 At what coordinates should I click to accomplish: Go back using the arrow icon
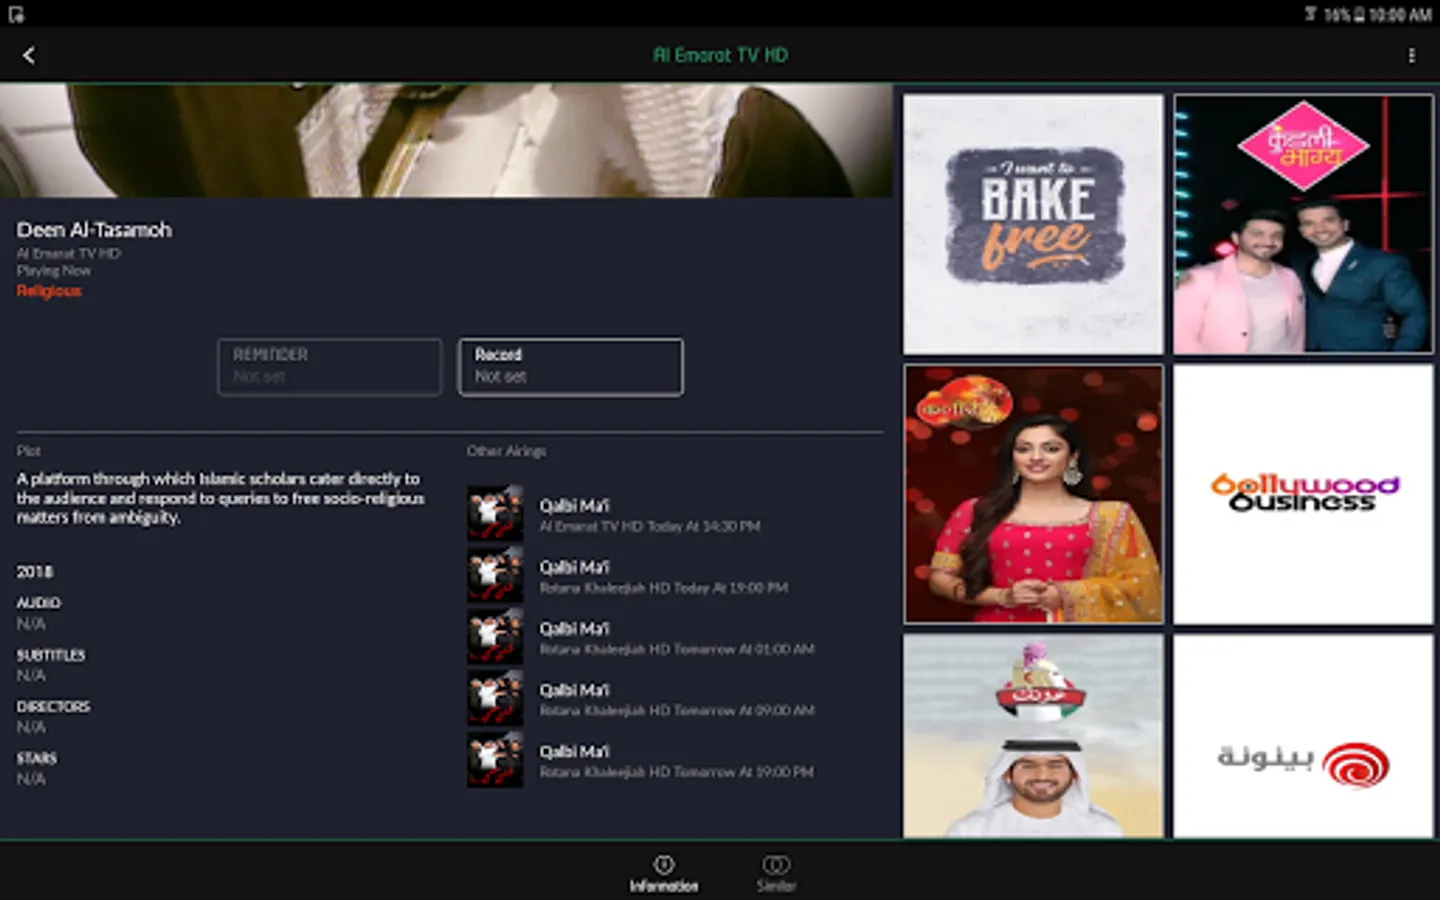click(29, 55)
